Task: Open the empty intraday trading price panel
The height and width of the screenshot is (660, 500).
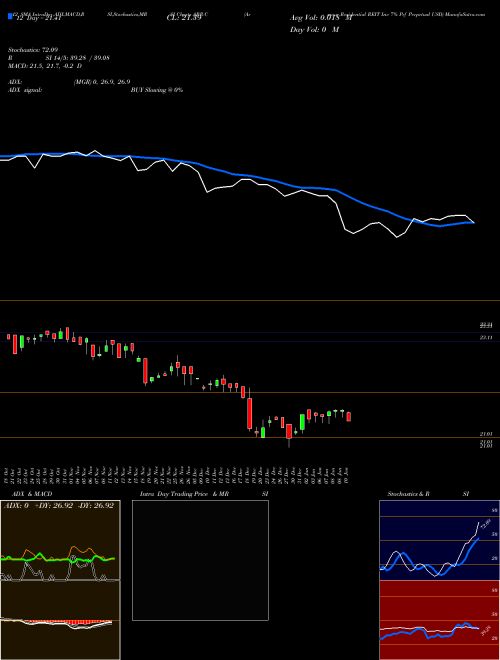Action: 200,560
